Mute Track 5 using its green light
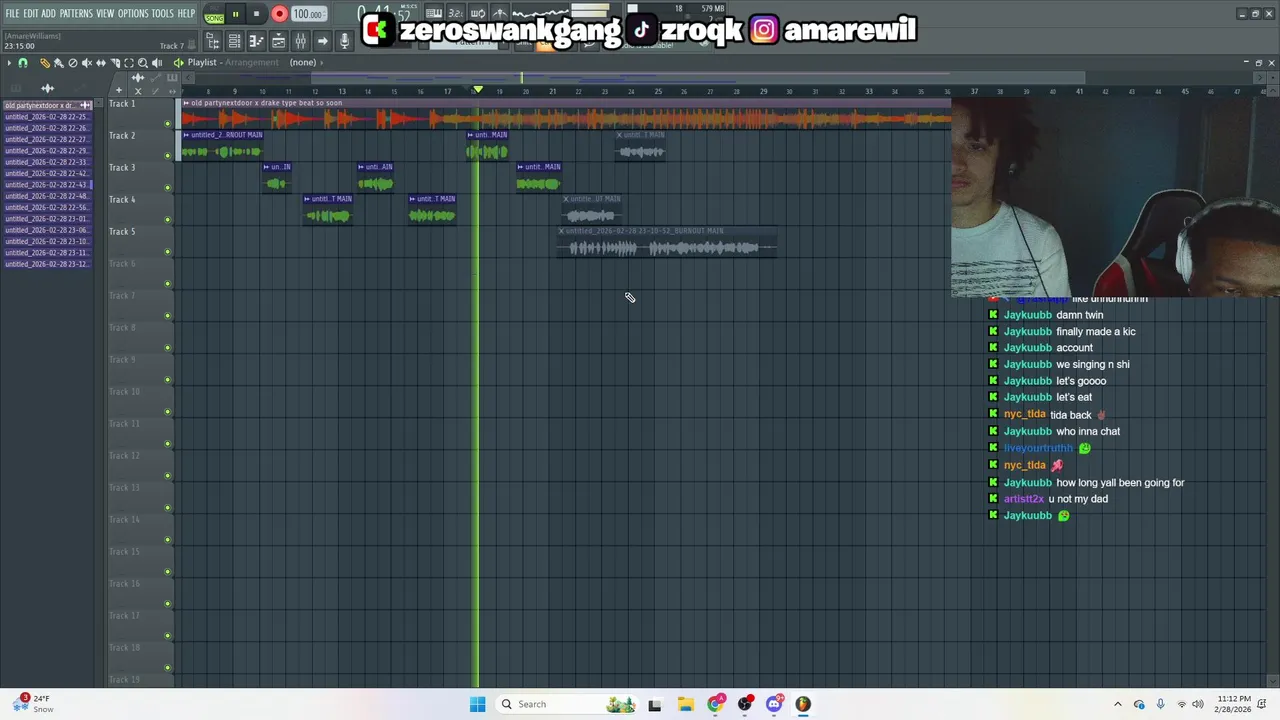This screenshot has height=720, width=1280. point(167,252)
